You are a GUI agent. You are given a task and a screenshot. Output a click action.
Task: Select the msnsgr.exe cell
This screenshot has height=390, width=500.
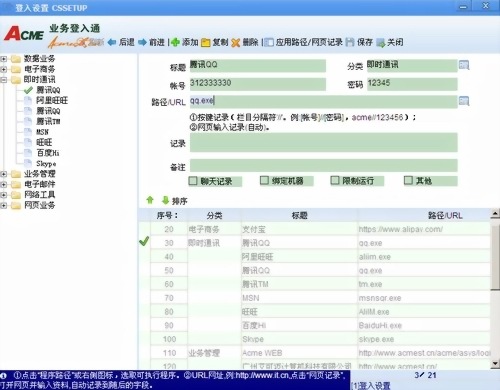point(424,298)
